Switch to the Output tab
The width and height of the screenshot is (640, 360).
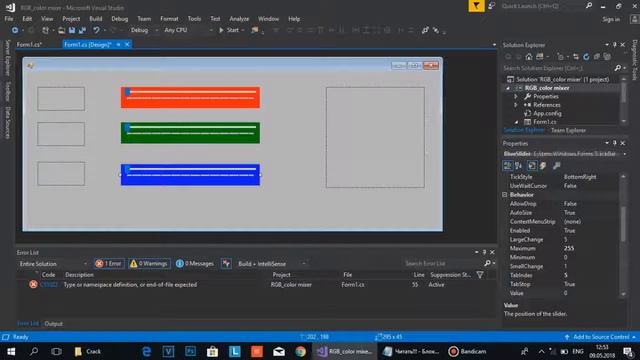[53, 324]
